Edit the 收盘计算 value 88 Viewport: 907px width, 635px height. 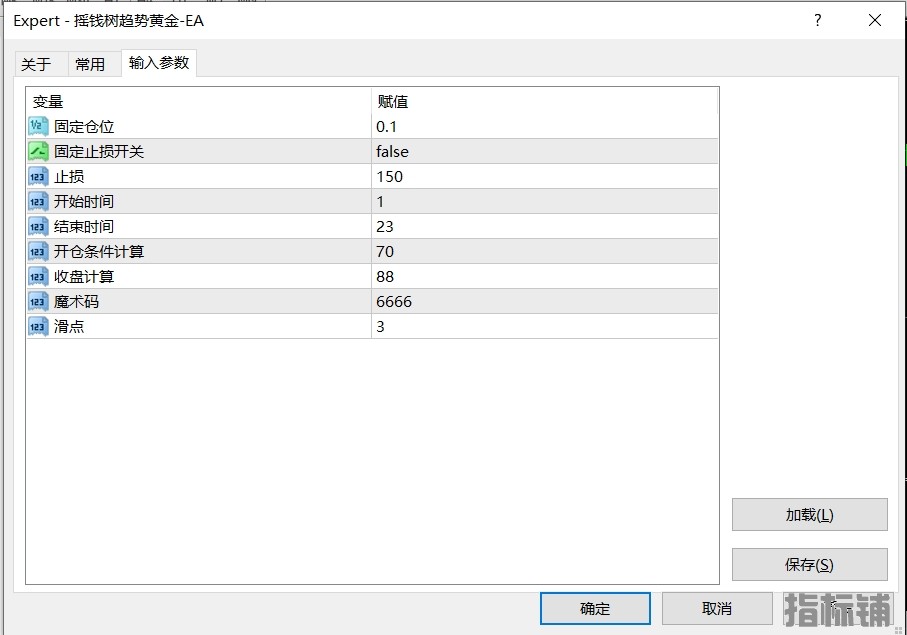point(545,276)
